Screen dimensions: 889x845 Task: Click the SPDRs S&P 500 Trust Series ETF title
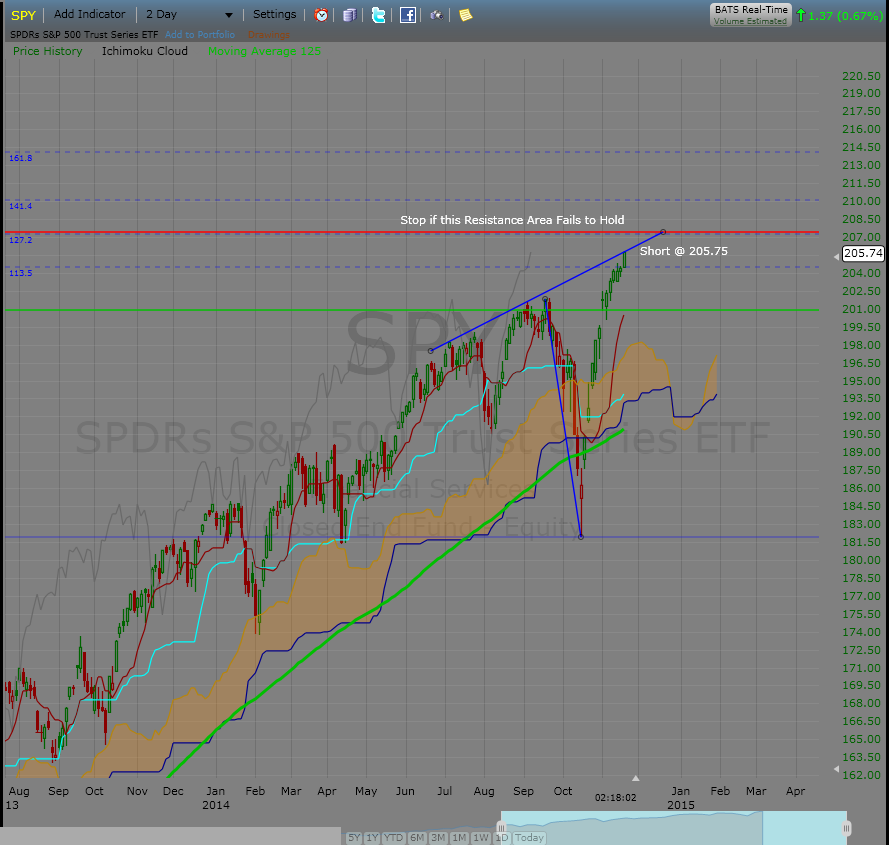84,35
